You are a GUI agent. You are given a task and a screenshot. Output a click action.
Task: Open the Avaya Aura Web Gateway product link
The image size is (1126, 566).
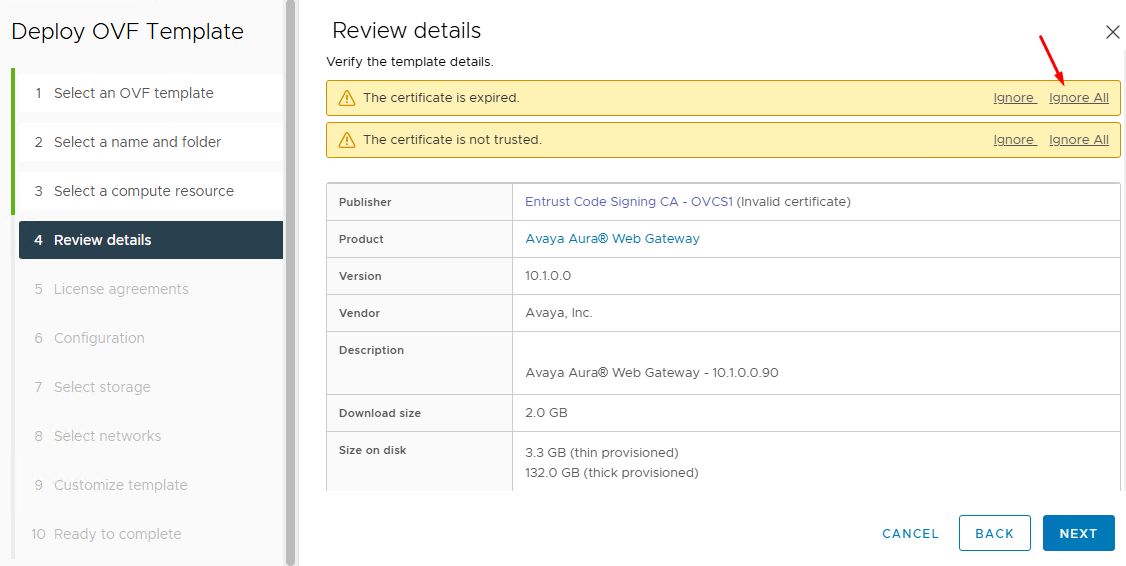612,239
